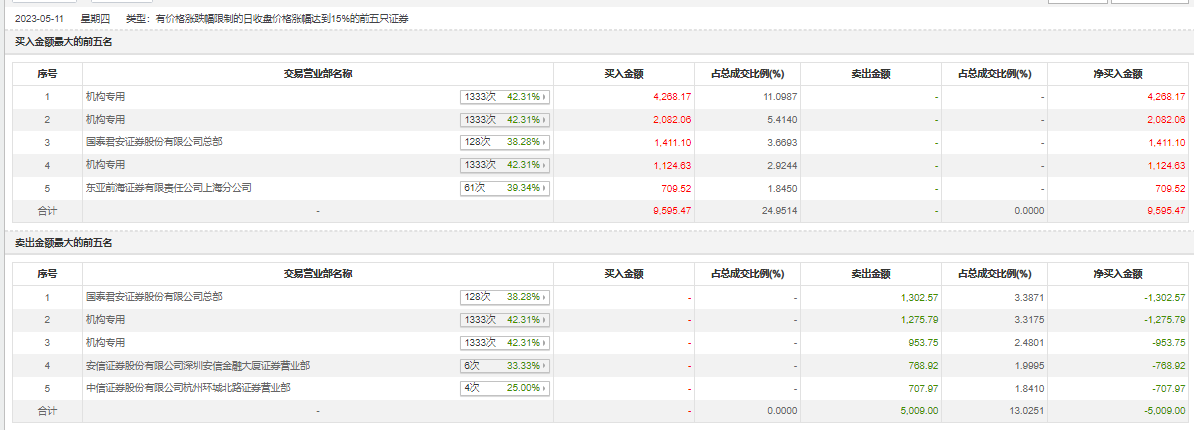Click the 卖出金额 column header in sell table
The width and height of the screenshot is (1194, 430).
pos(870,274)
